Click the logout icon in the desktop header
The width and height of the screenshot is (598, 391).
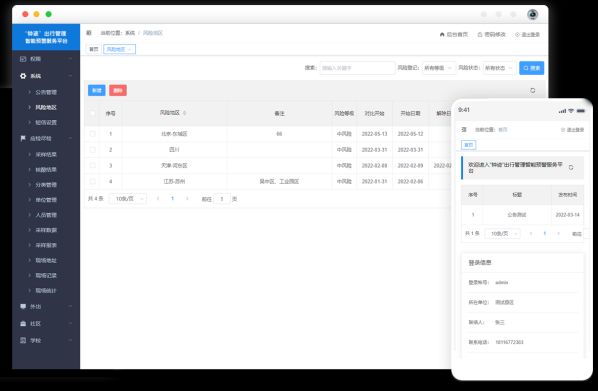[518, 34]
